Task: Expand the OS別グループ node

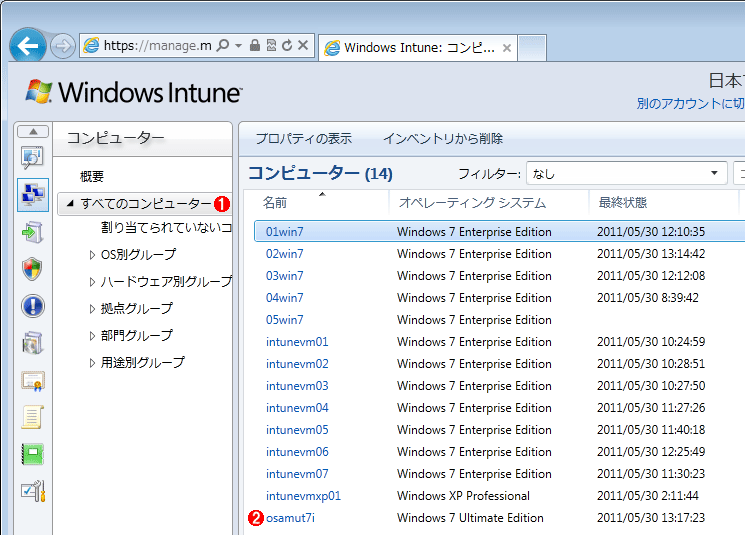Action: pyautogui.click(x=92, y=255)
